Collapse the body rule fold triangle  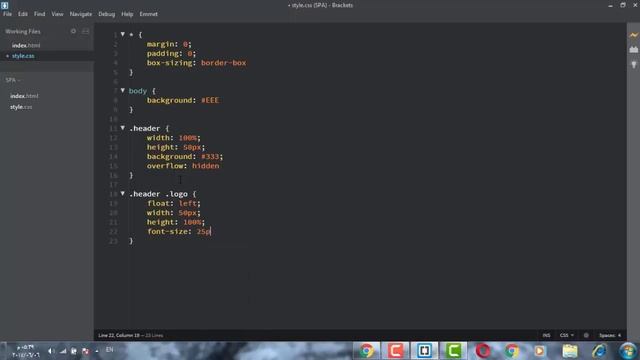(x=122, y=90)
